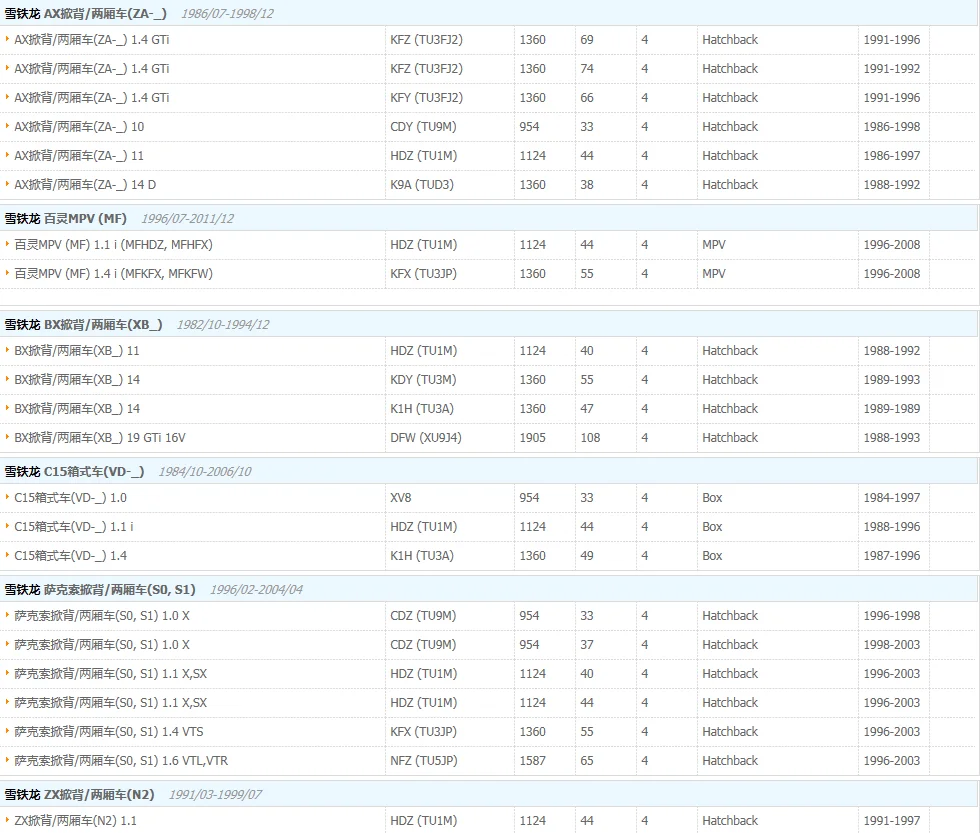Click the engine code DFW (XU9J4)
Viewport: 980px width, 833px height.
[x=426, y=437]
